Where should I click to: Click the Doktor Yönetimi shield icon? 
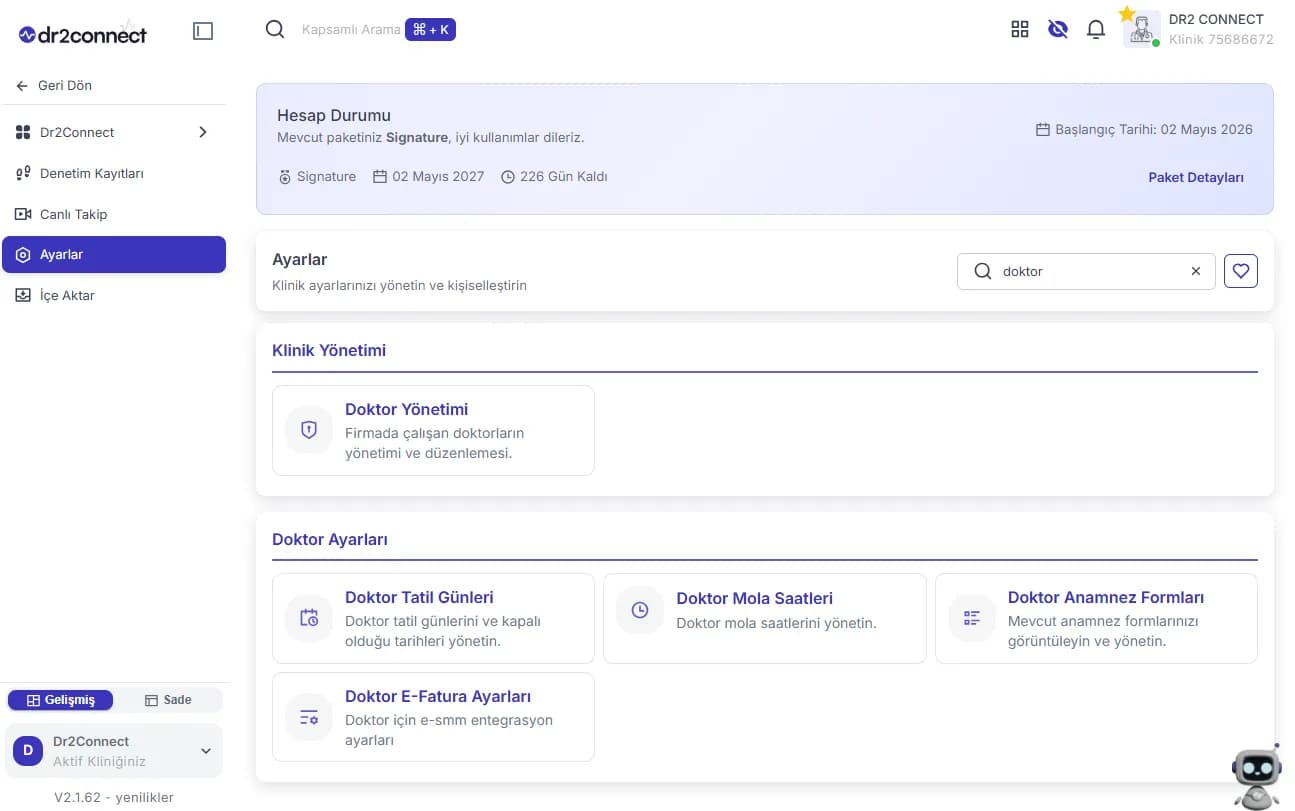pyautogui.click(x=309, y=430)
